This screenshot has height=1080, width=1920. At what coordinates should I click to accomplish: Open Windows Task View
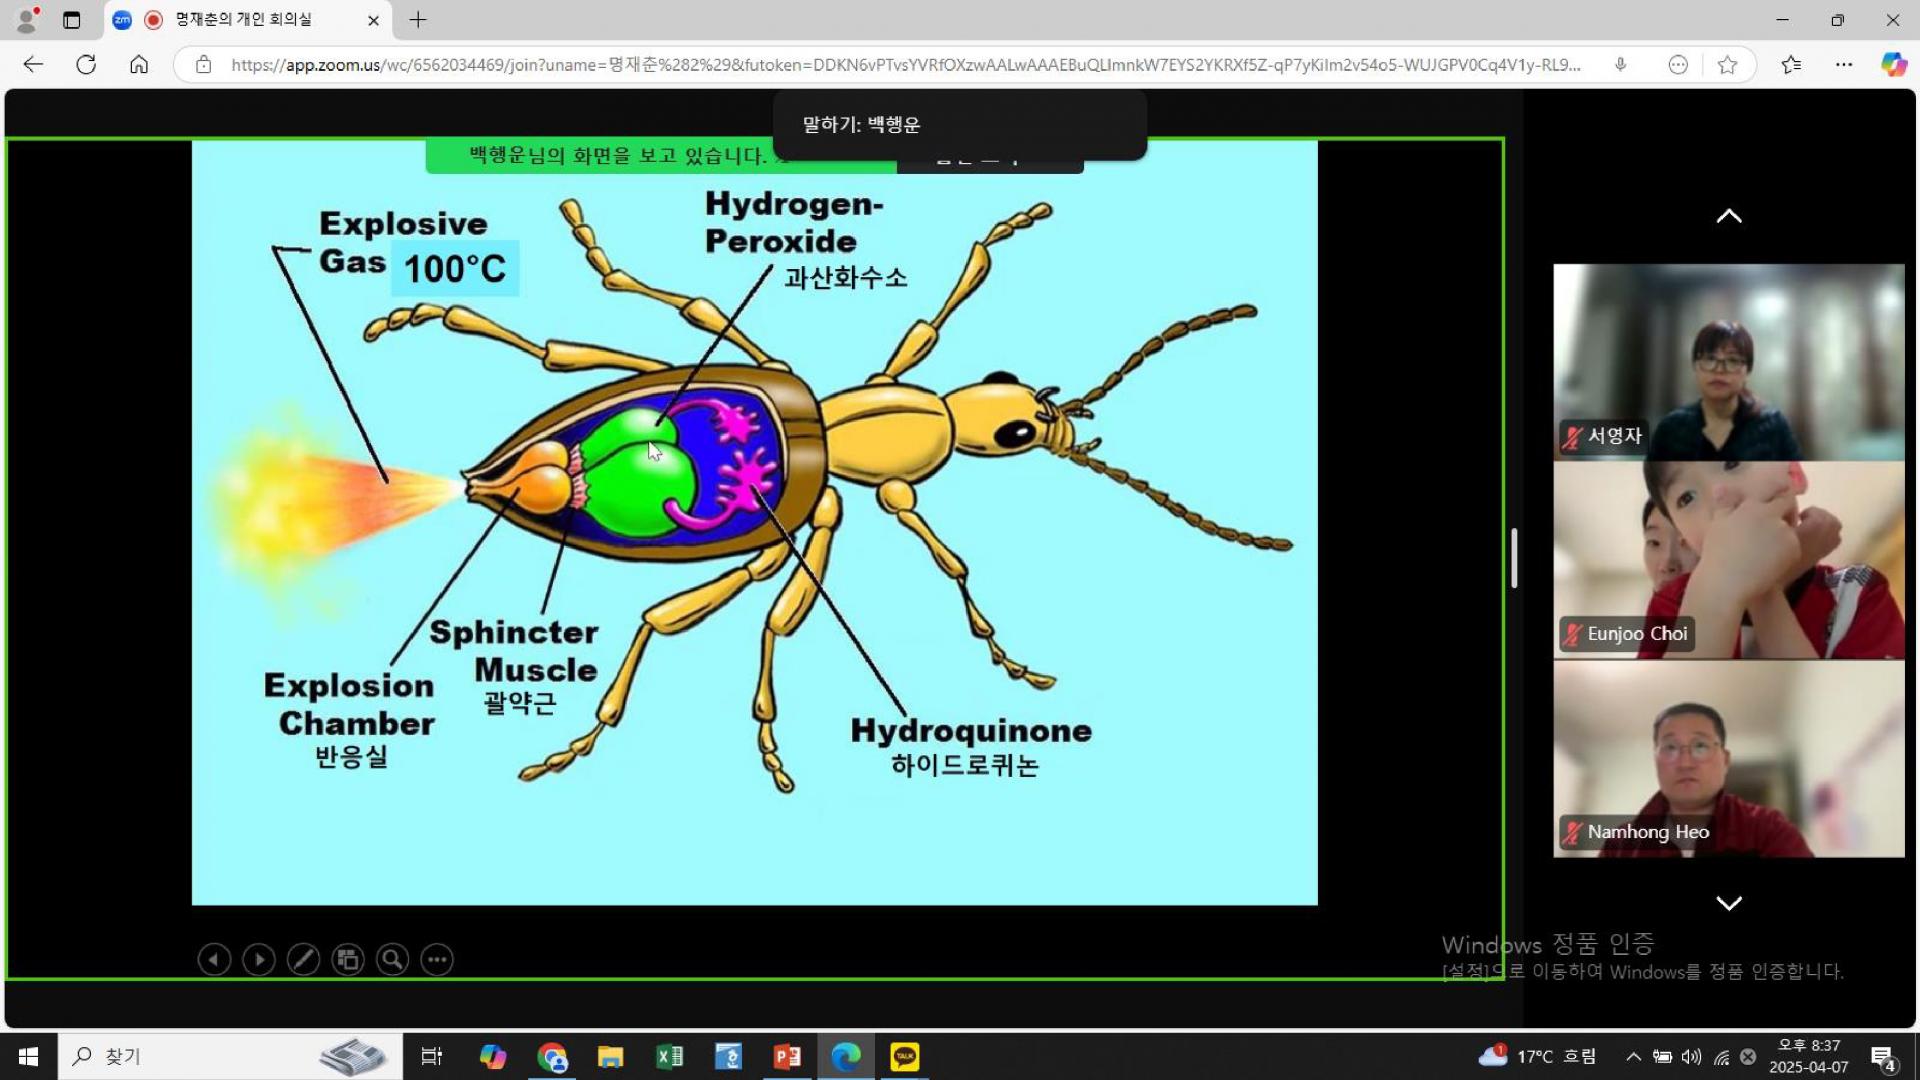(431, 1056)
